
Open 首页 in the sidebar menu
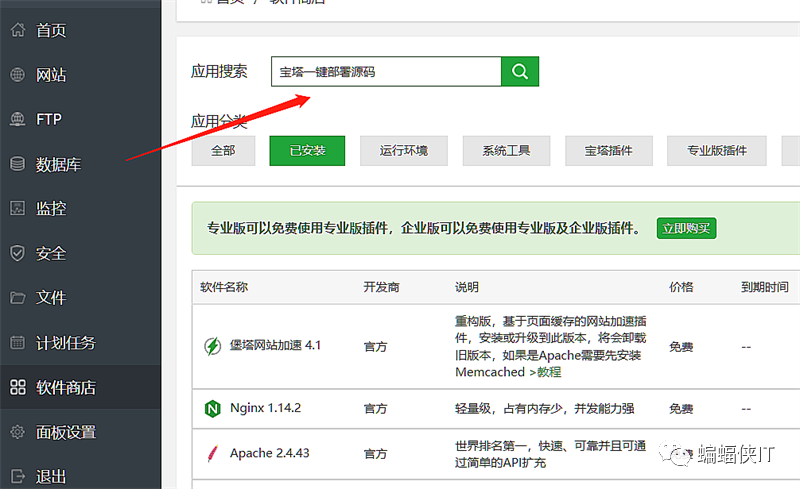point(51,30)
